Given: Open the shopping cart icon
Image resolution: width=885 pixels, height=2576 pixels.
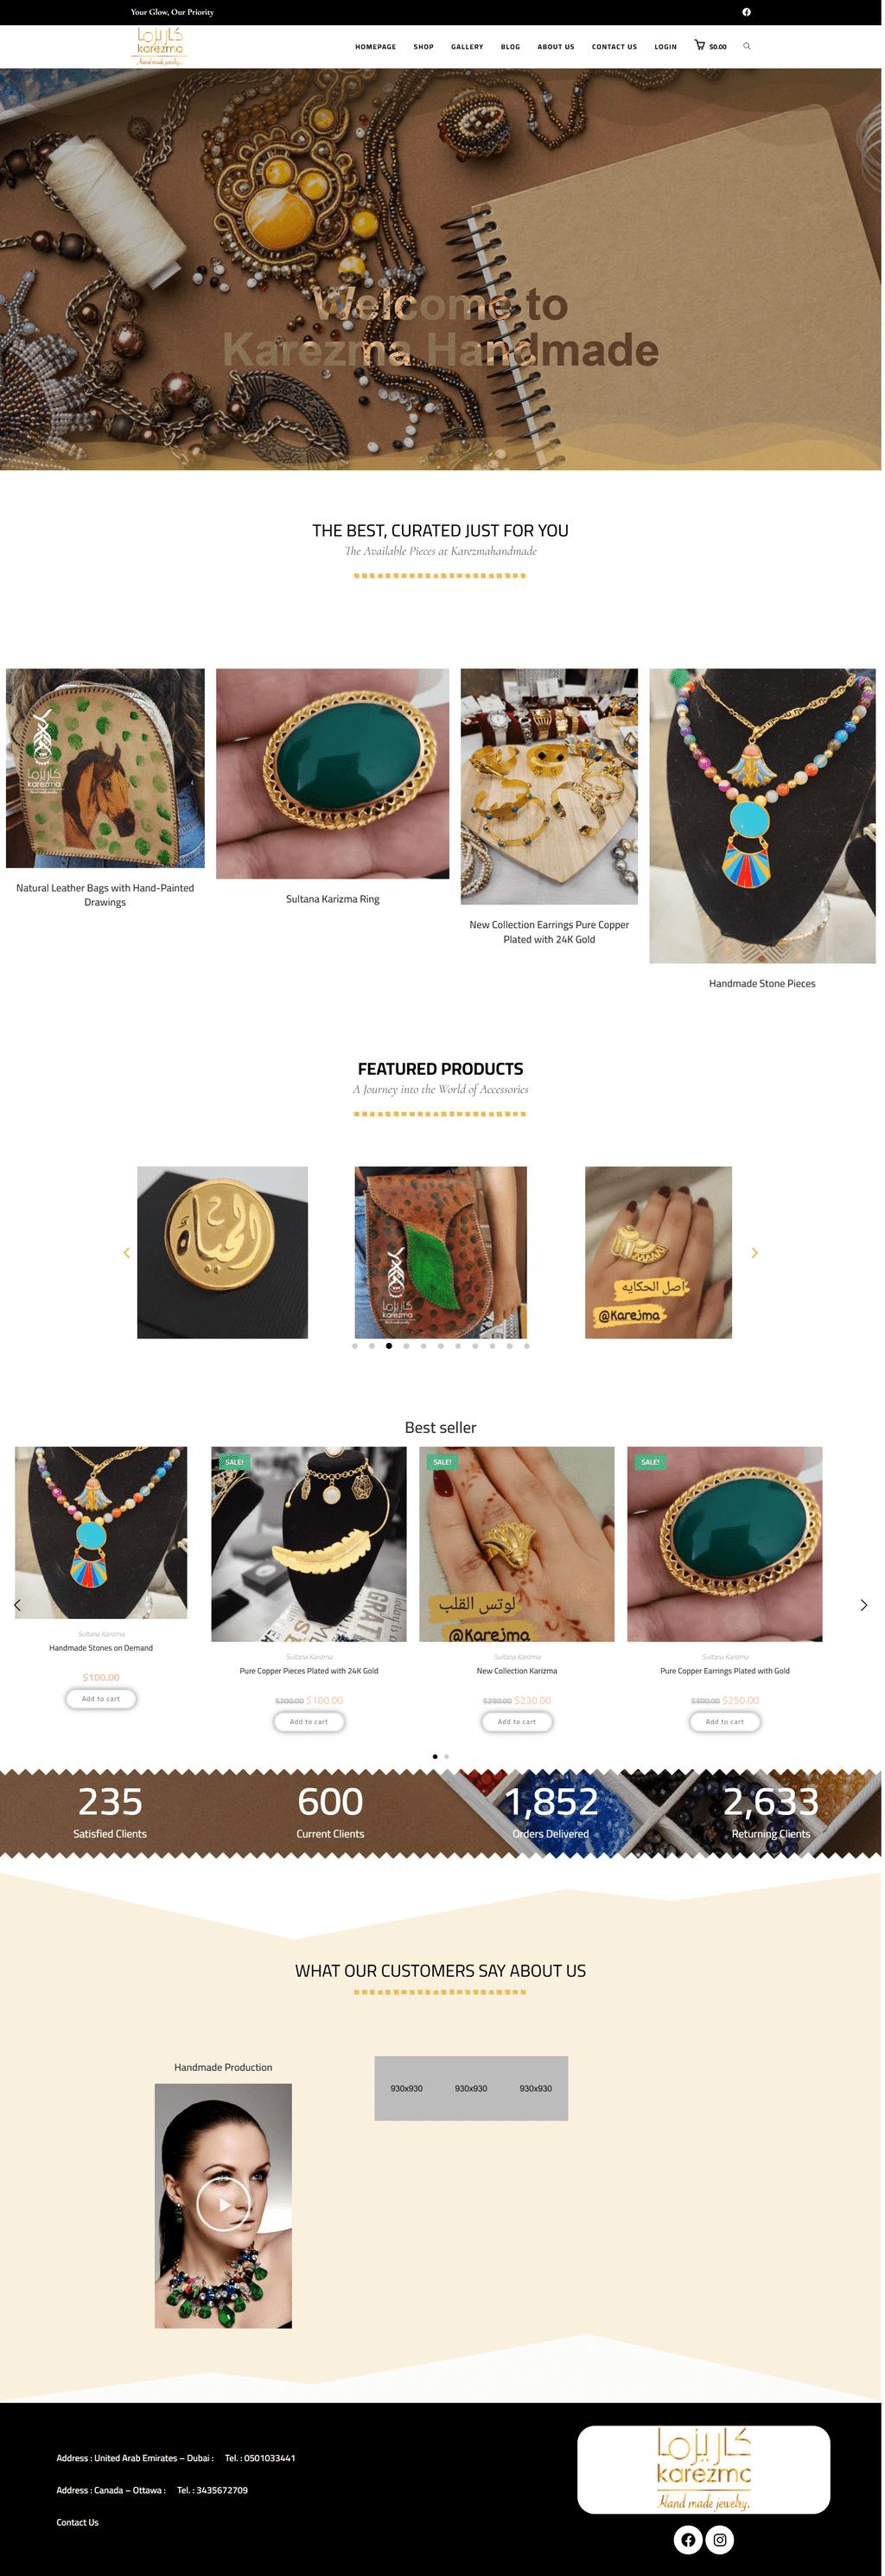Looking at the screenshot, I should point(700,45).
